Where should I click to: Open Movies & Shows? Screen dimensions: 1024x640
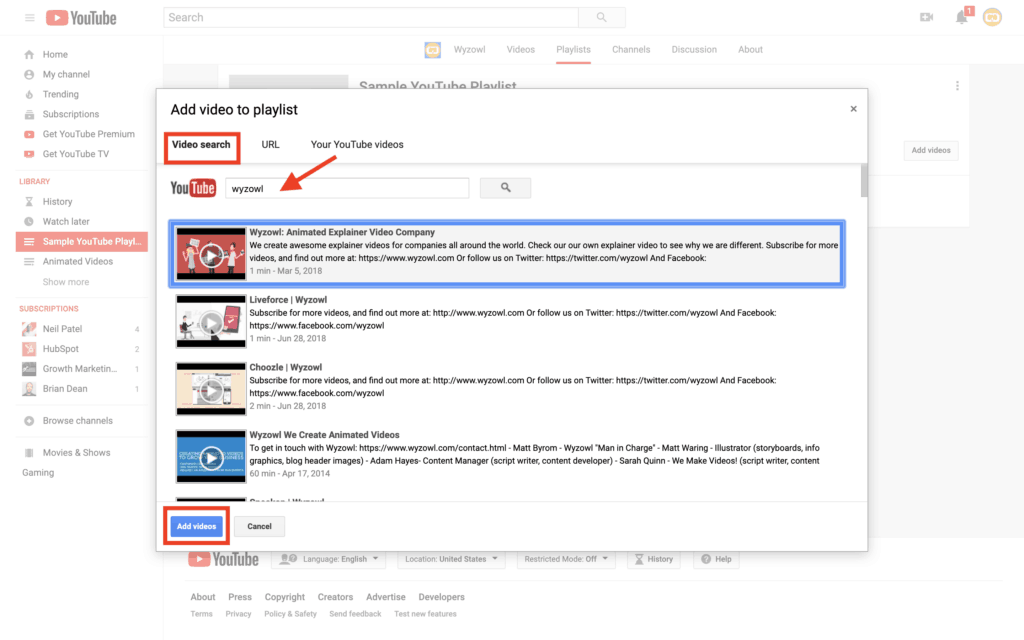tap(76, 453)
